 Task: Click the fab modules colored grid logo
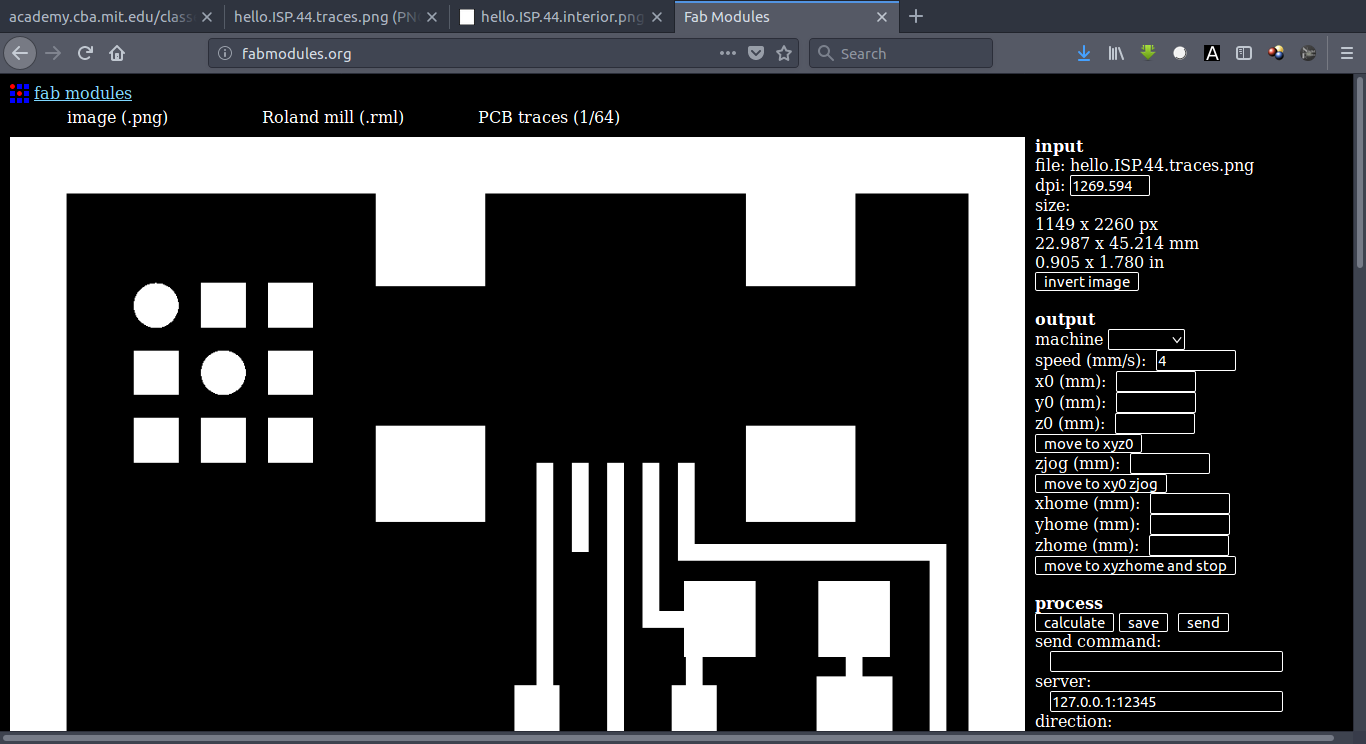(x=19, y=93)
